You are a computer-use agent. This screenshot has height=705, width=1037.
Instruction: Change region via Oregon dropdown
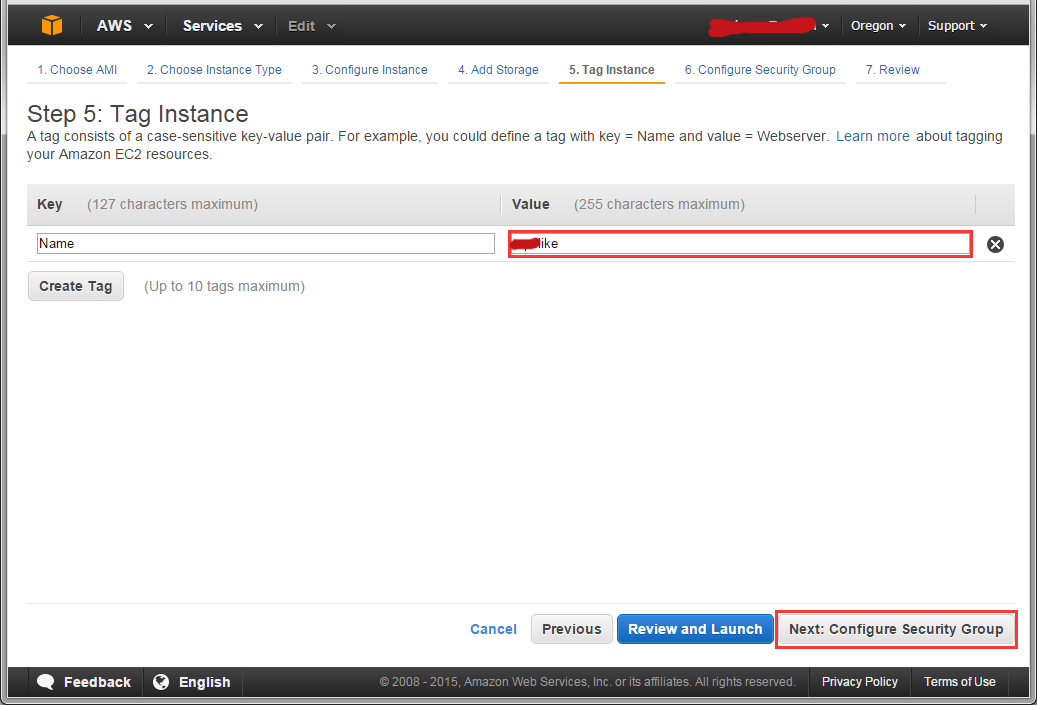click(x=878, y=26)
